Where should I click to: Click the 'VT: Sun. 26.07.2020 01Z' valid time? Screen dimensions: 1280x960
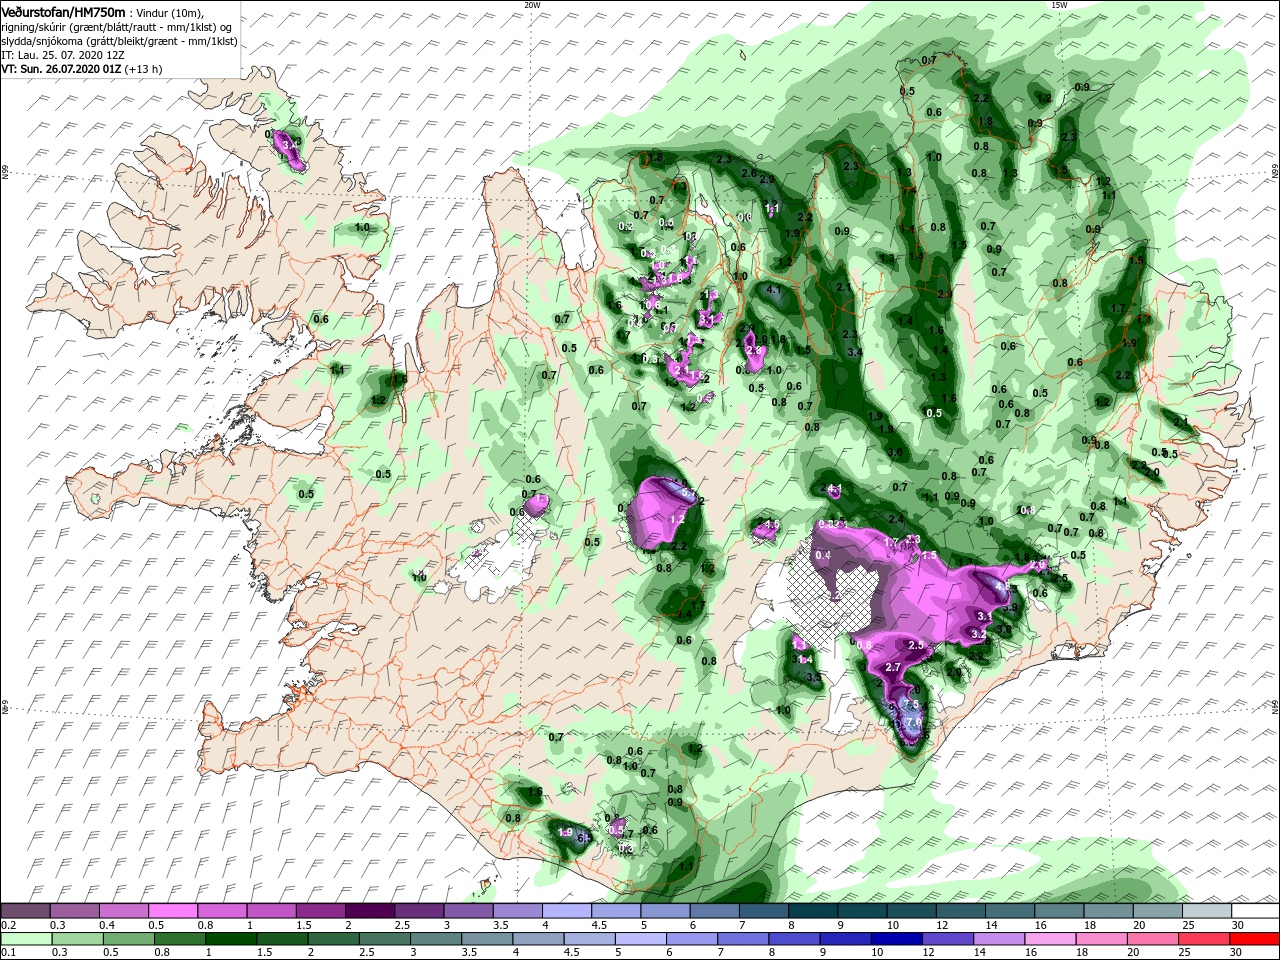[x=60, y=69]
